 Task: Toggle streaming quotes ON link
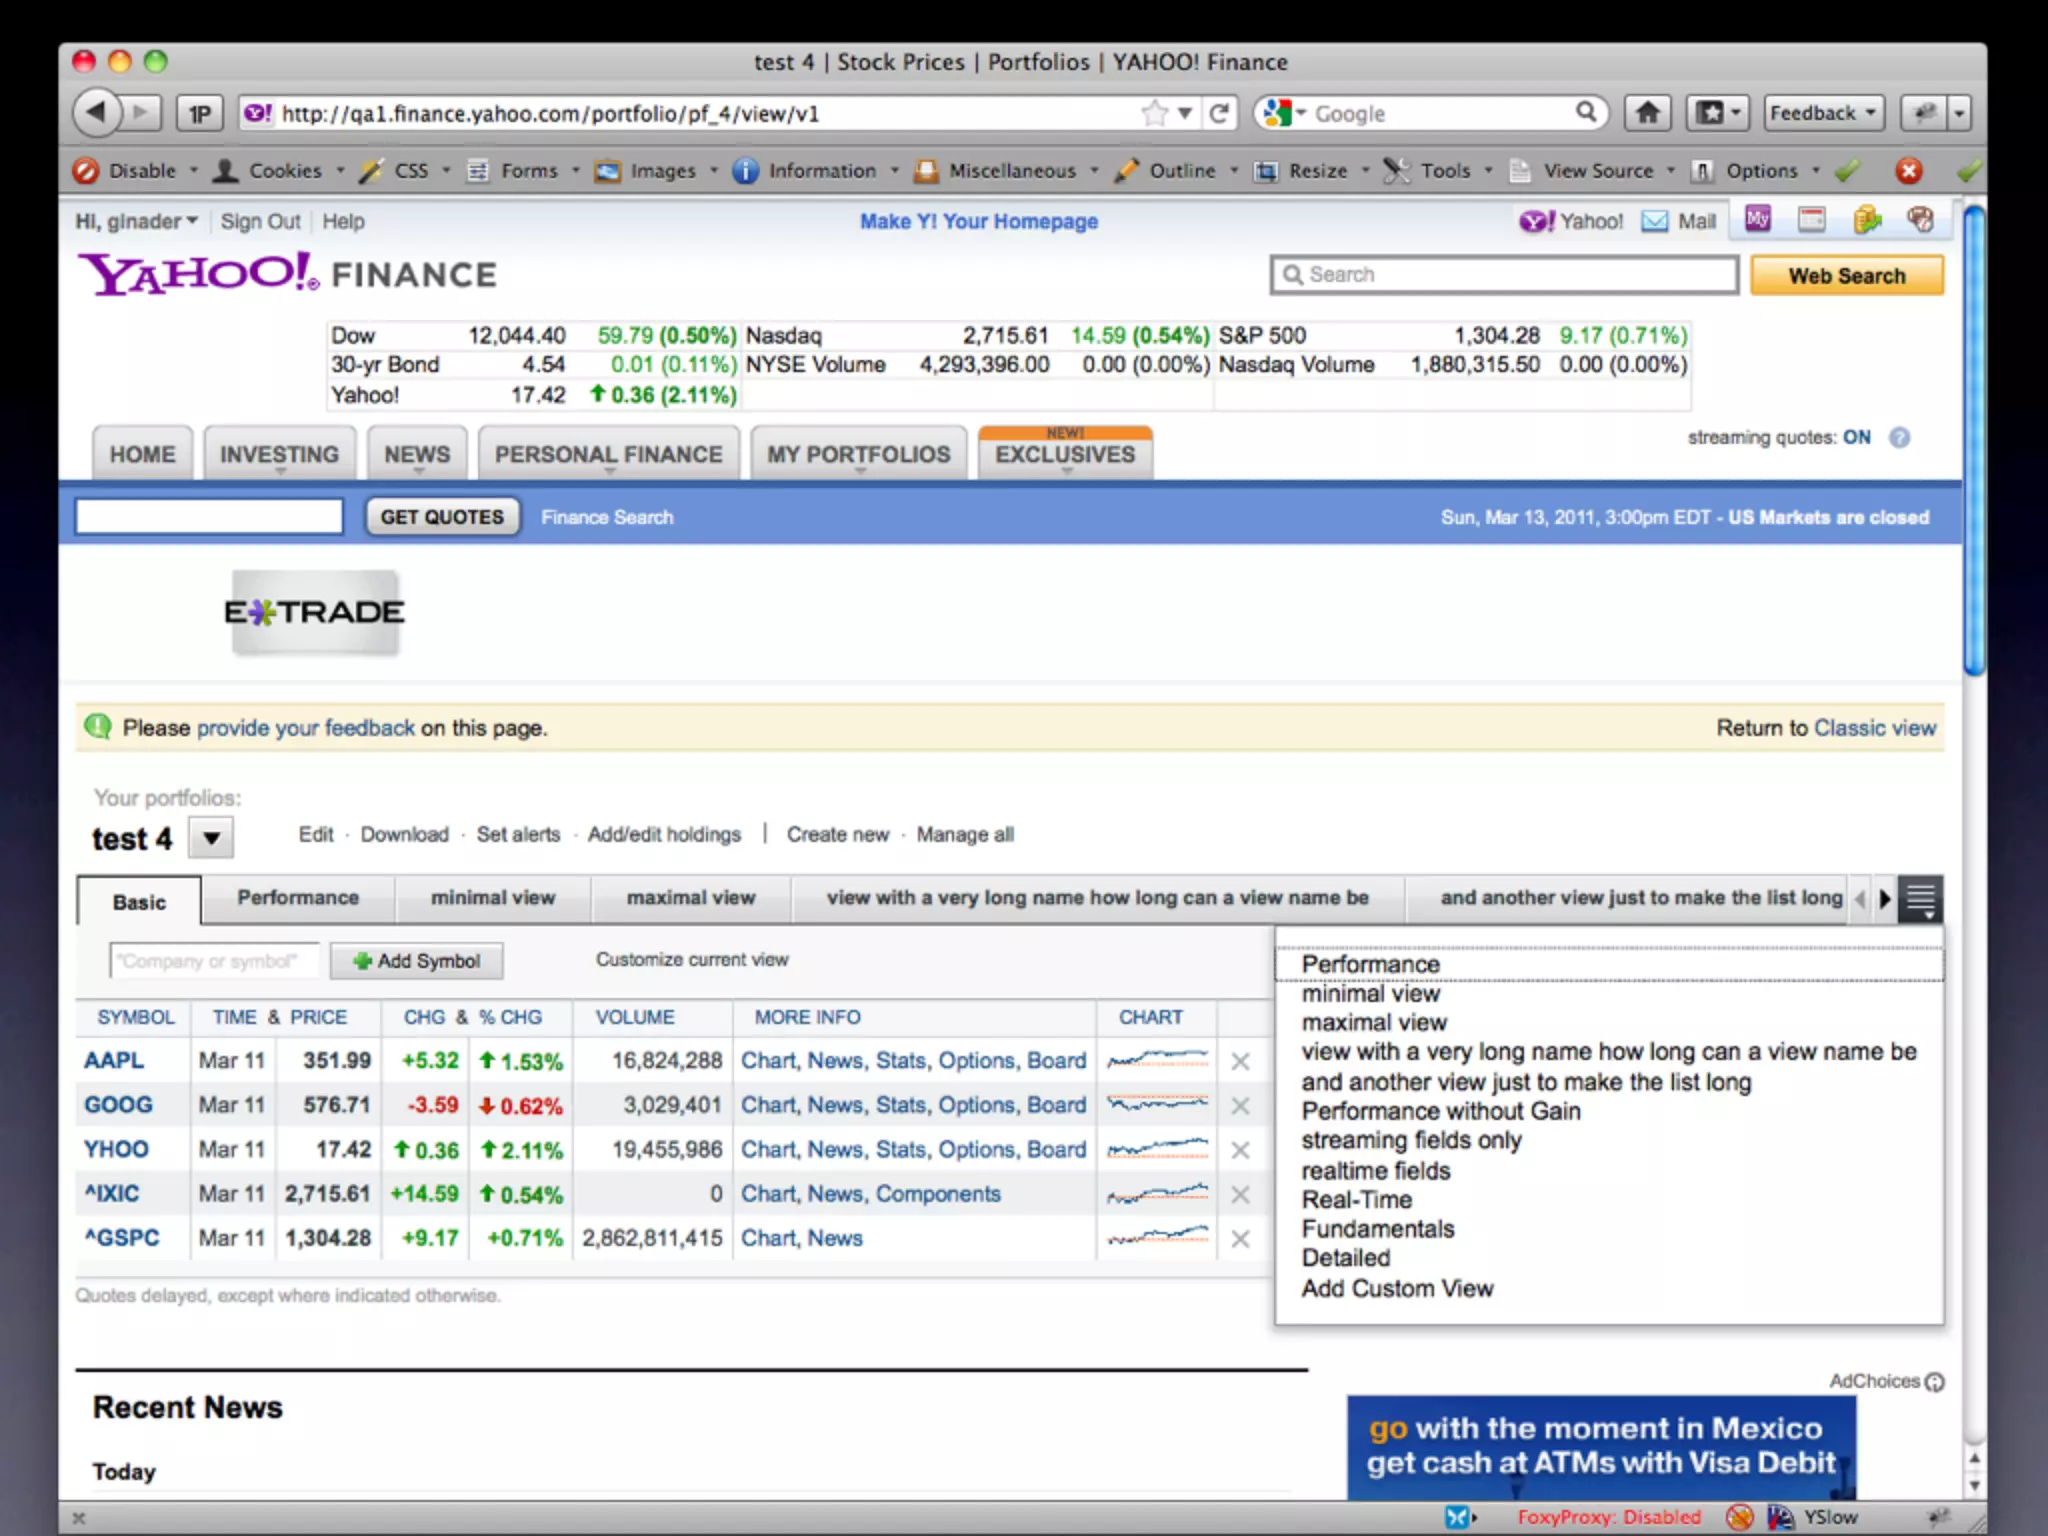tap(1856, 437)
